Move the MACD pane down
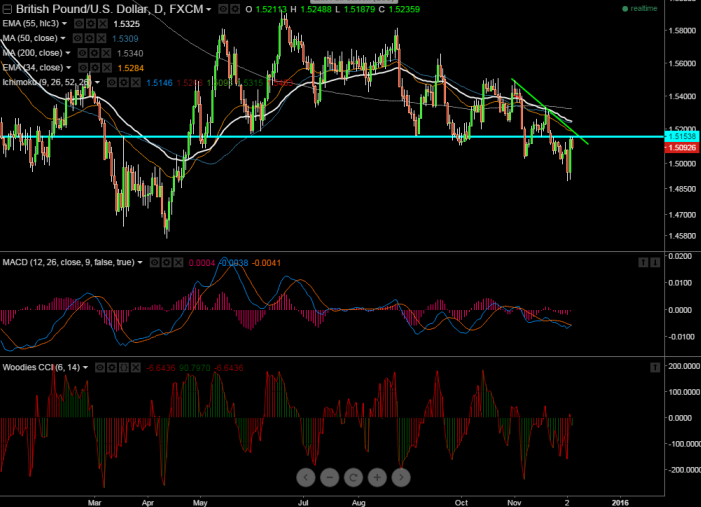The image size is (701, 507). pos(655,262)
